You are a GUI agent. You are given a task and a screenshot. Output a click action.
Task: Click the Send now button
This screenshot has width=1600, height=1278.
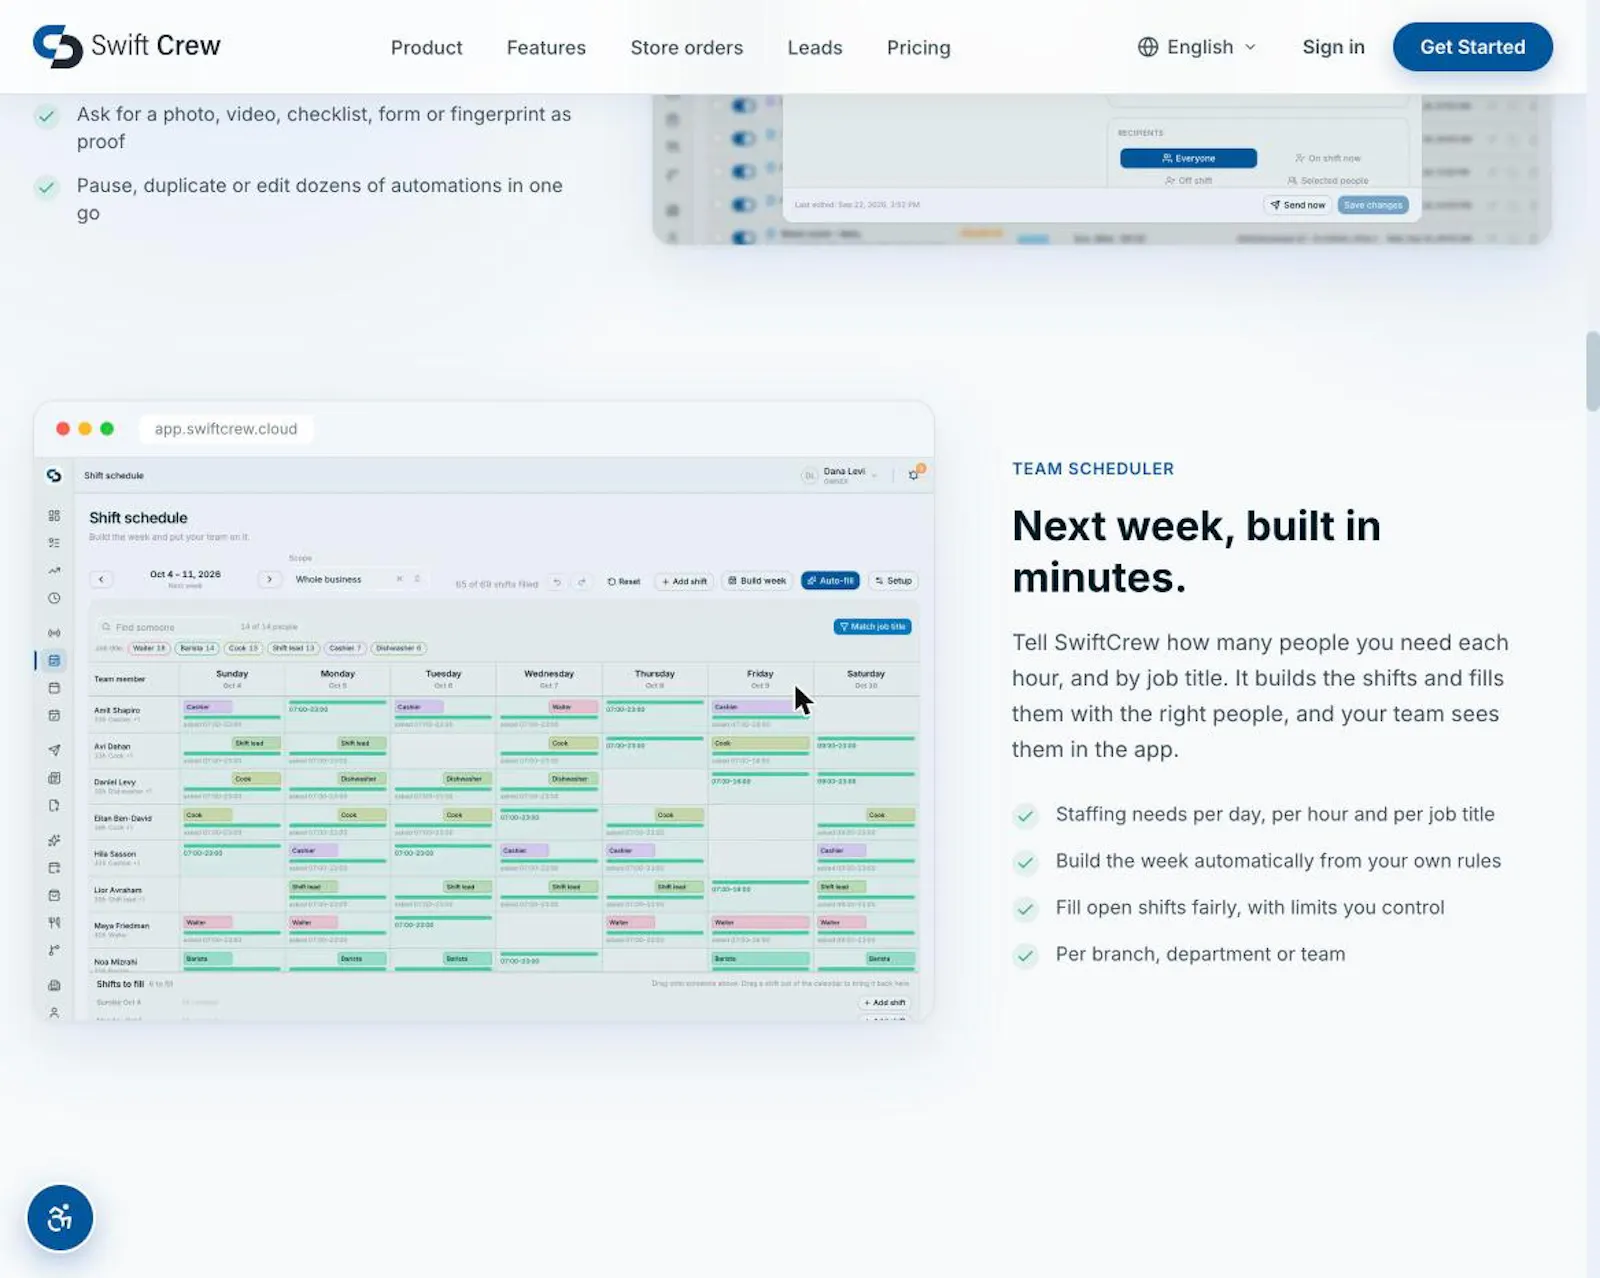coord(1298,205)
